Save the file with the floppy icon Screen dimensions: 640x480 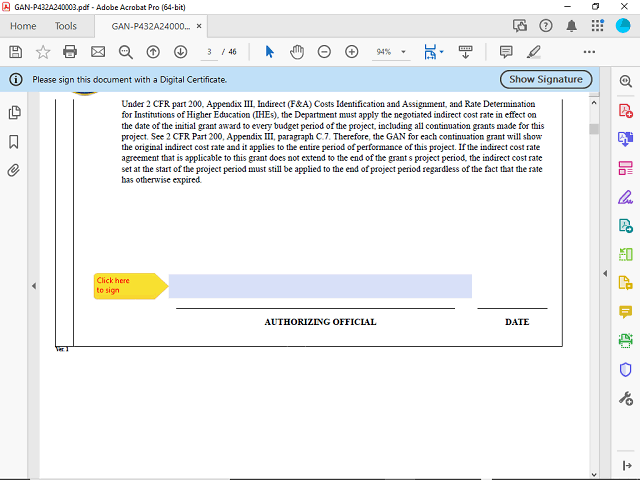16,52
